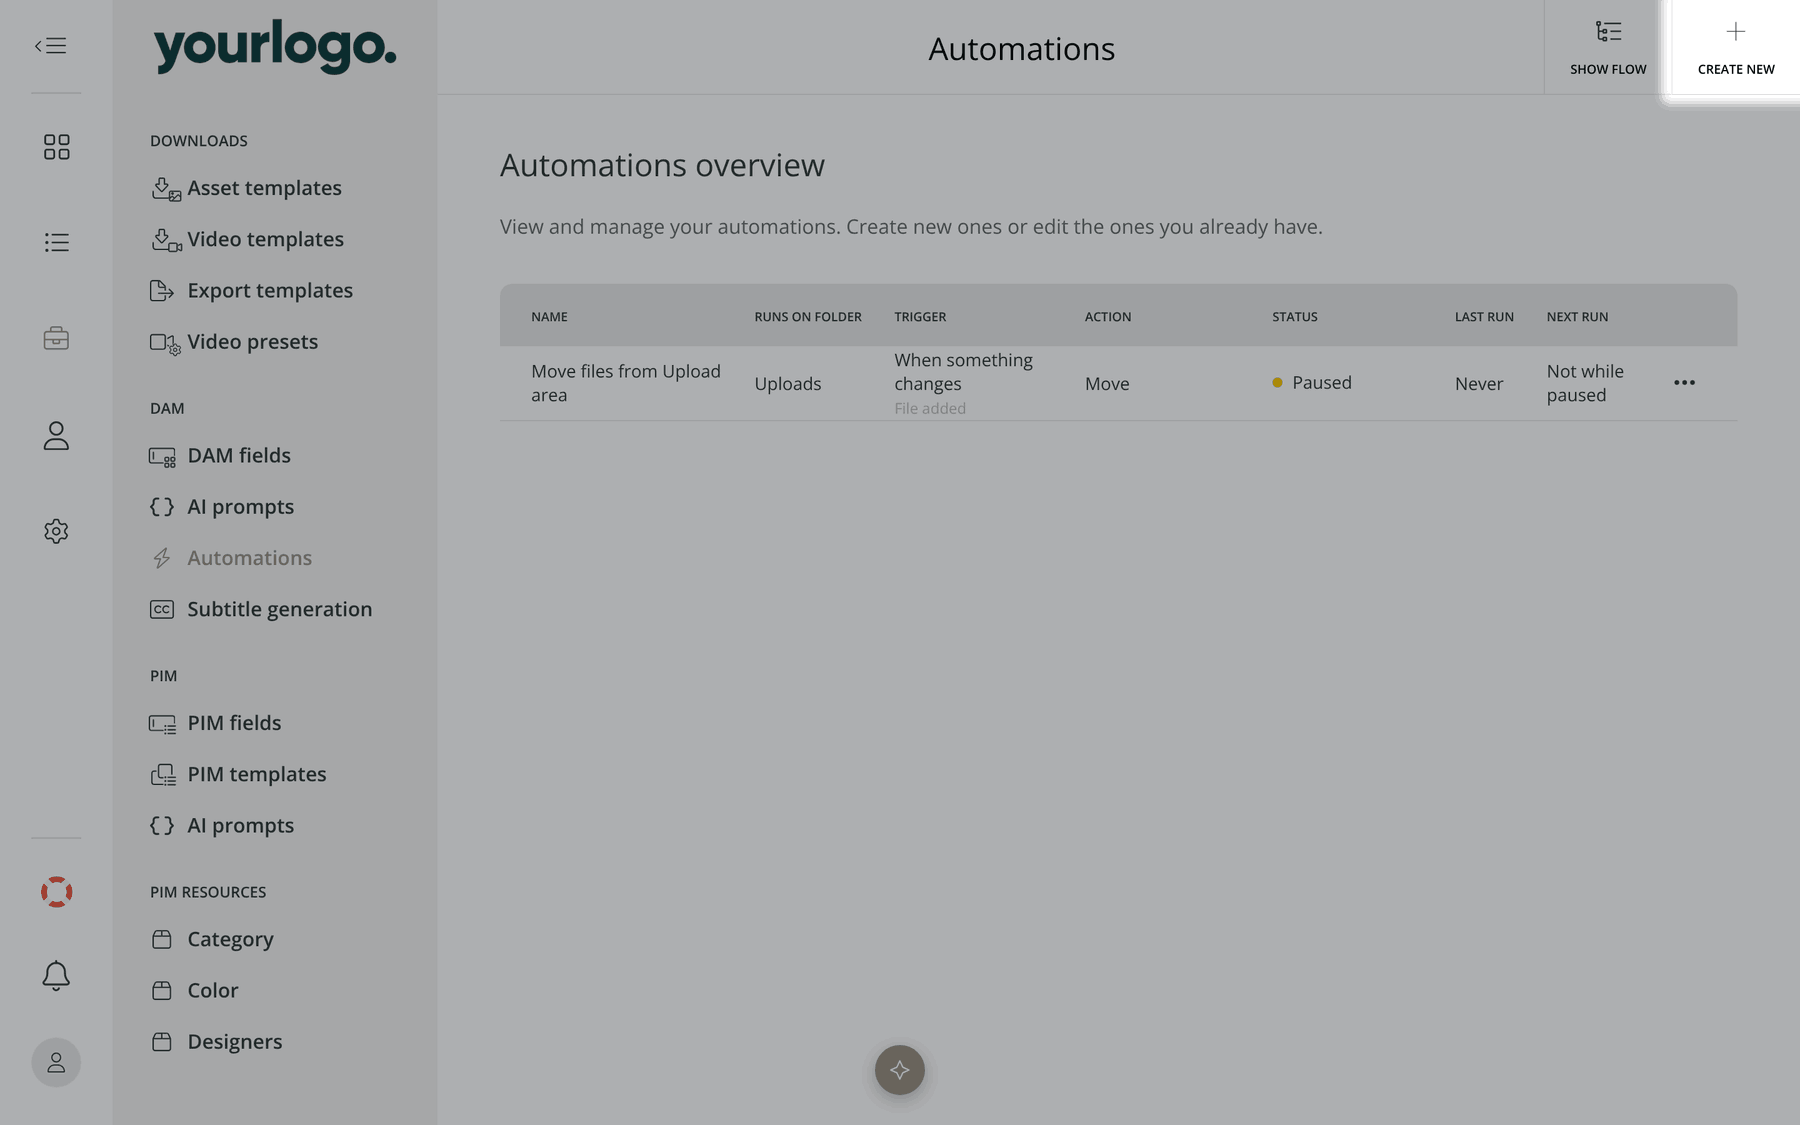Open the help lifebuoy icon
The height and width of the screenshot is (1125, 1800).
click(x=56, y=892)
